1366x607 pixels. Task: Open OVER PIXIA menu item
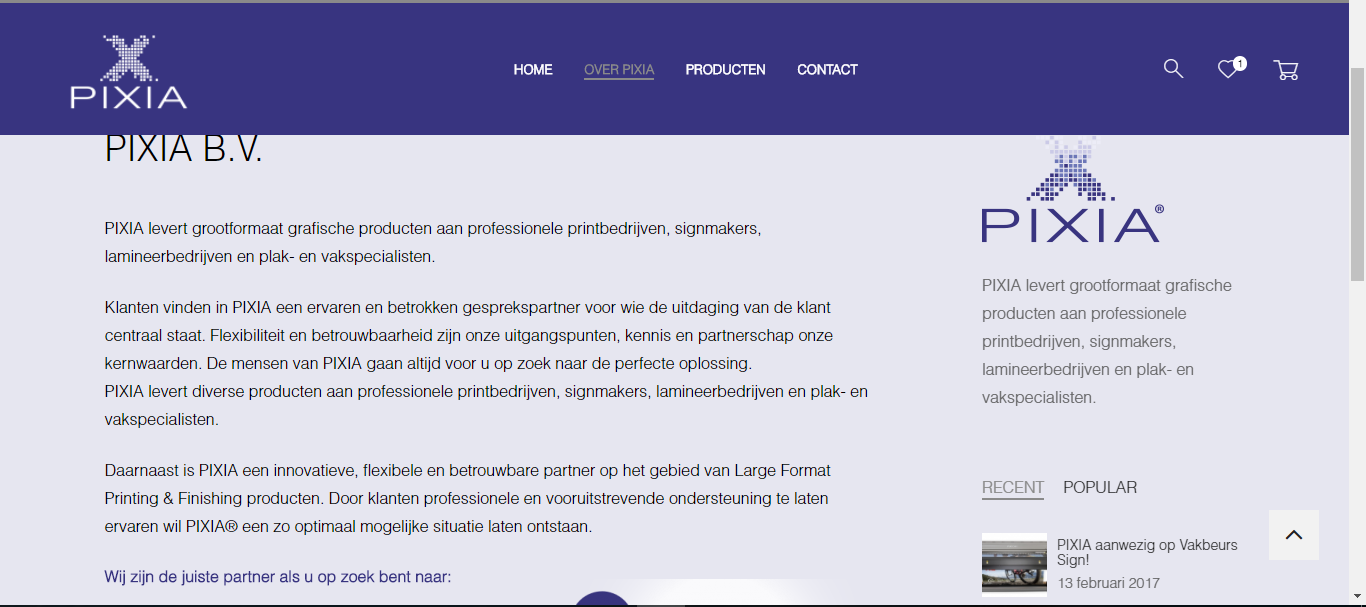click(619, 70)
